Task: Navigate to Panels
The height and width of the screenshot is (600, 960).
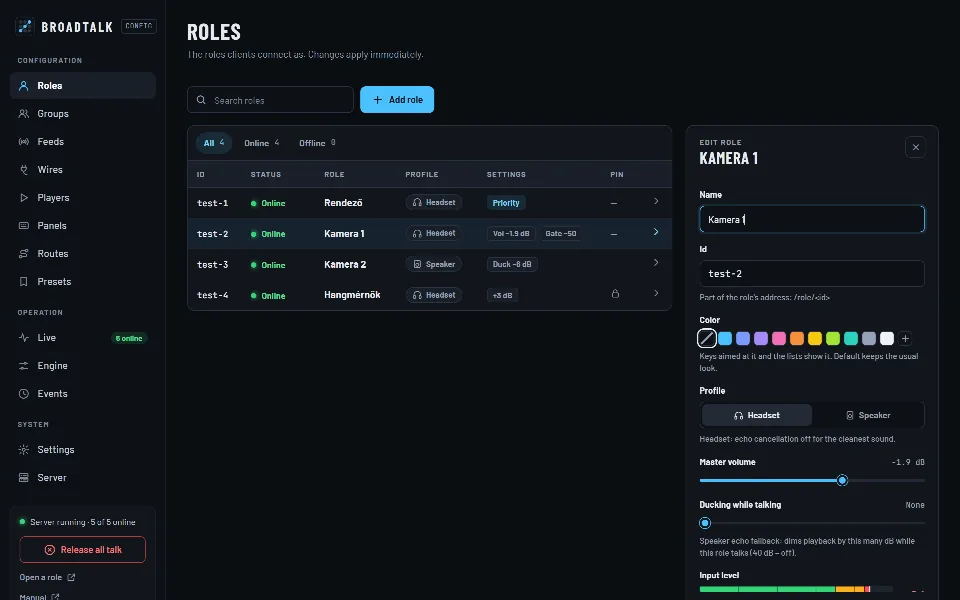Action: [x=83, y=226]
